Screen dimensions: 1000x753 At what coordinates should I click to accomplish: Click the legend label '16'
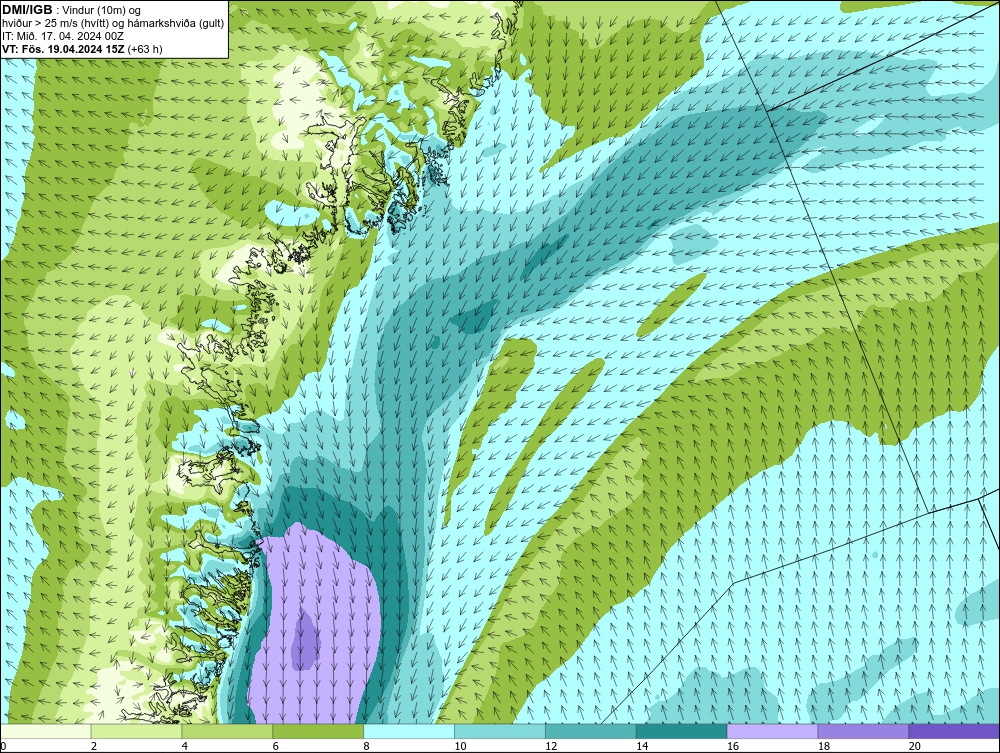tap(733, 746)
